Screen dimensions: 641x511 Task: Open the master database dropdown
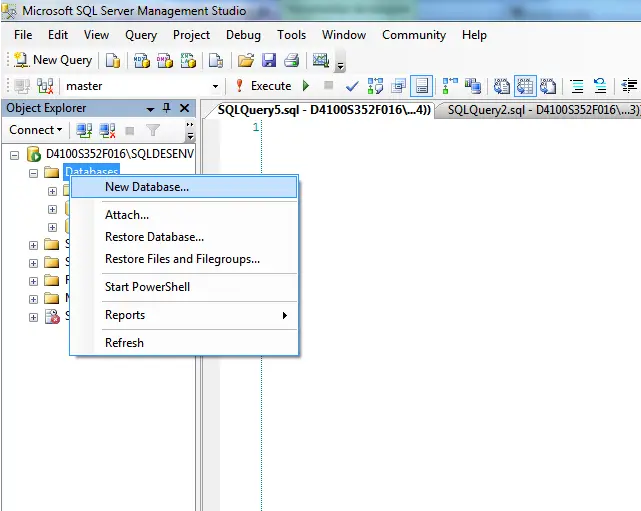[x=215, y=86]
